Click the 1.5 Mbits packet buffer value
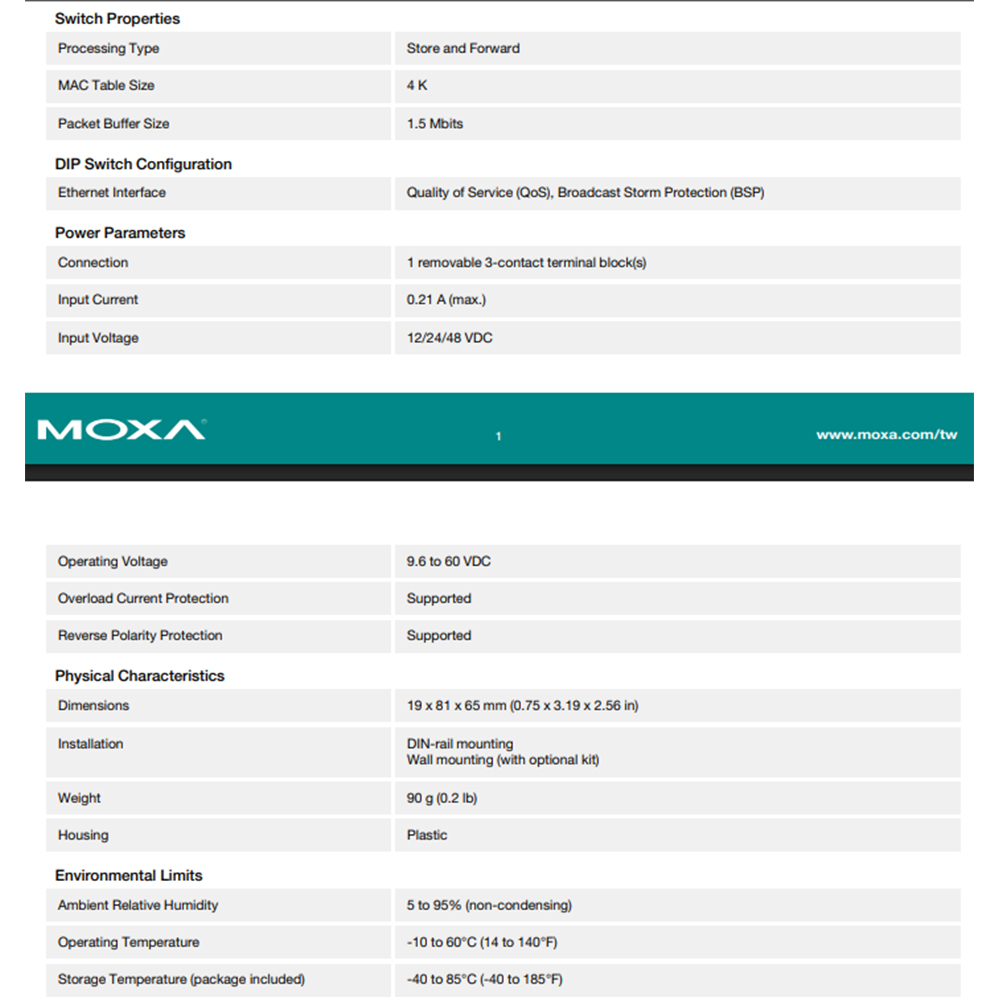 point(435,123)
